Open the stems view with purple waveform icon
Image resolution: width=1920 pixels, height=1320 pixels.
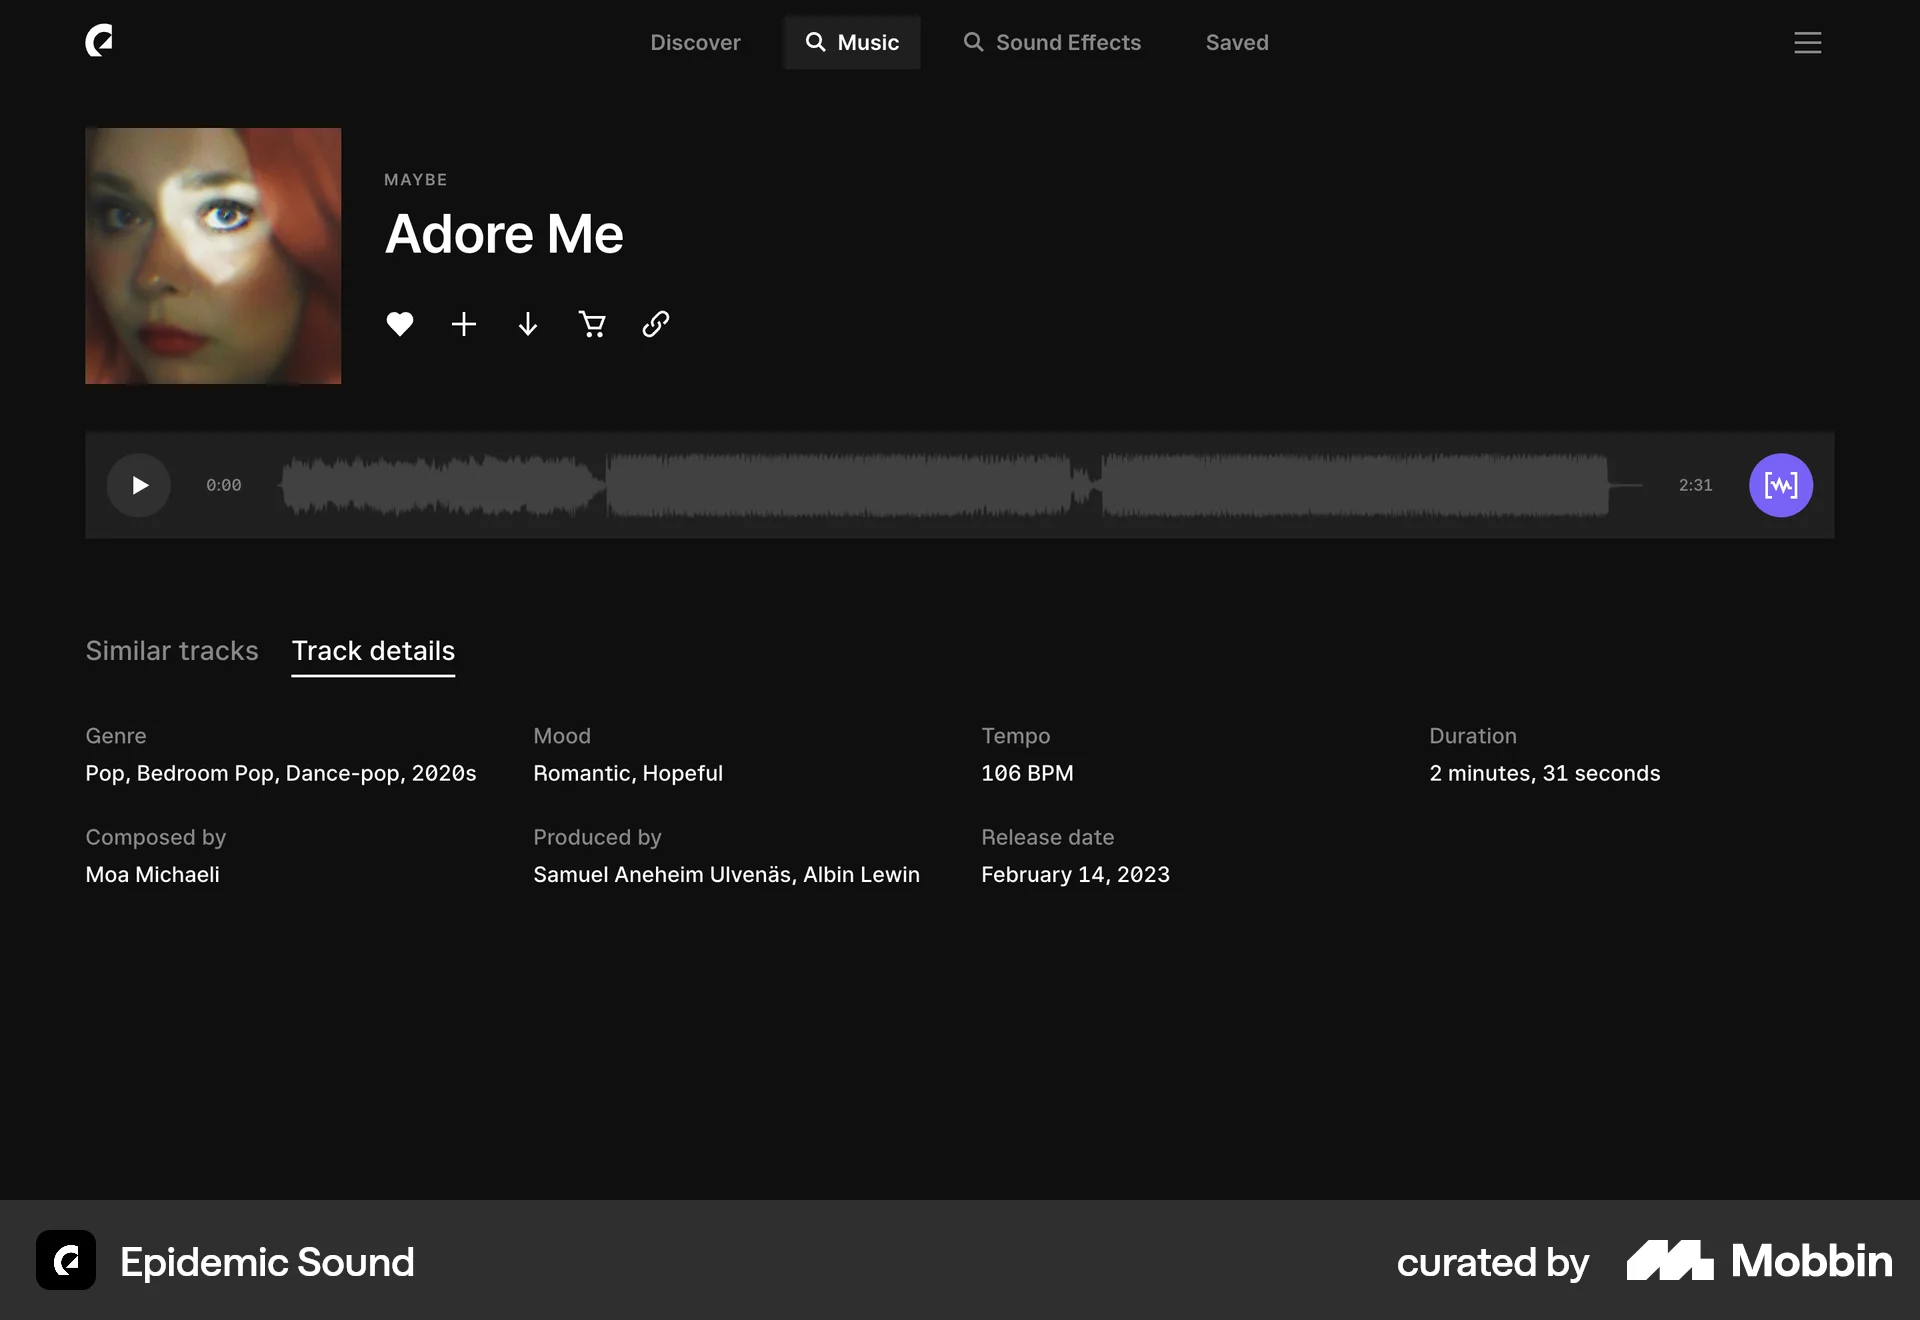1780,485
